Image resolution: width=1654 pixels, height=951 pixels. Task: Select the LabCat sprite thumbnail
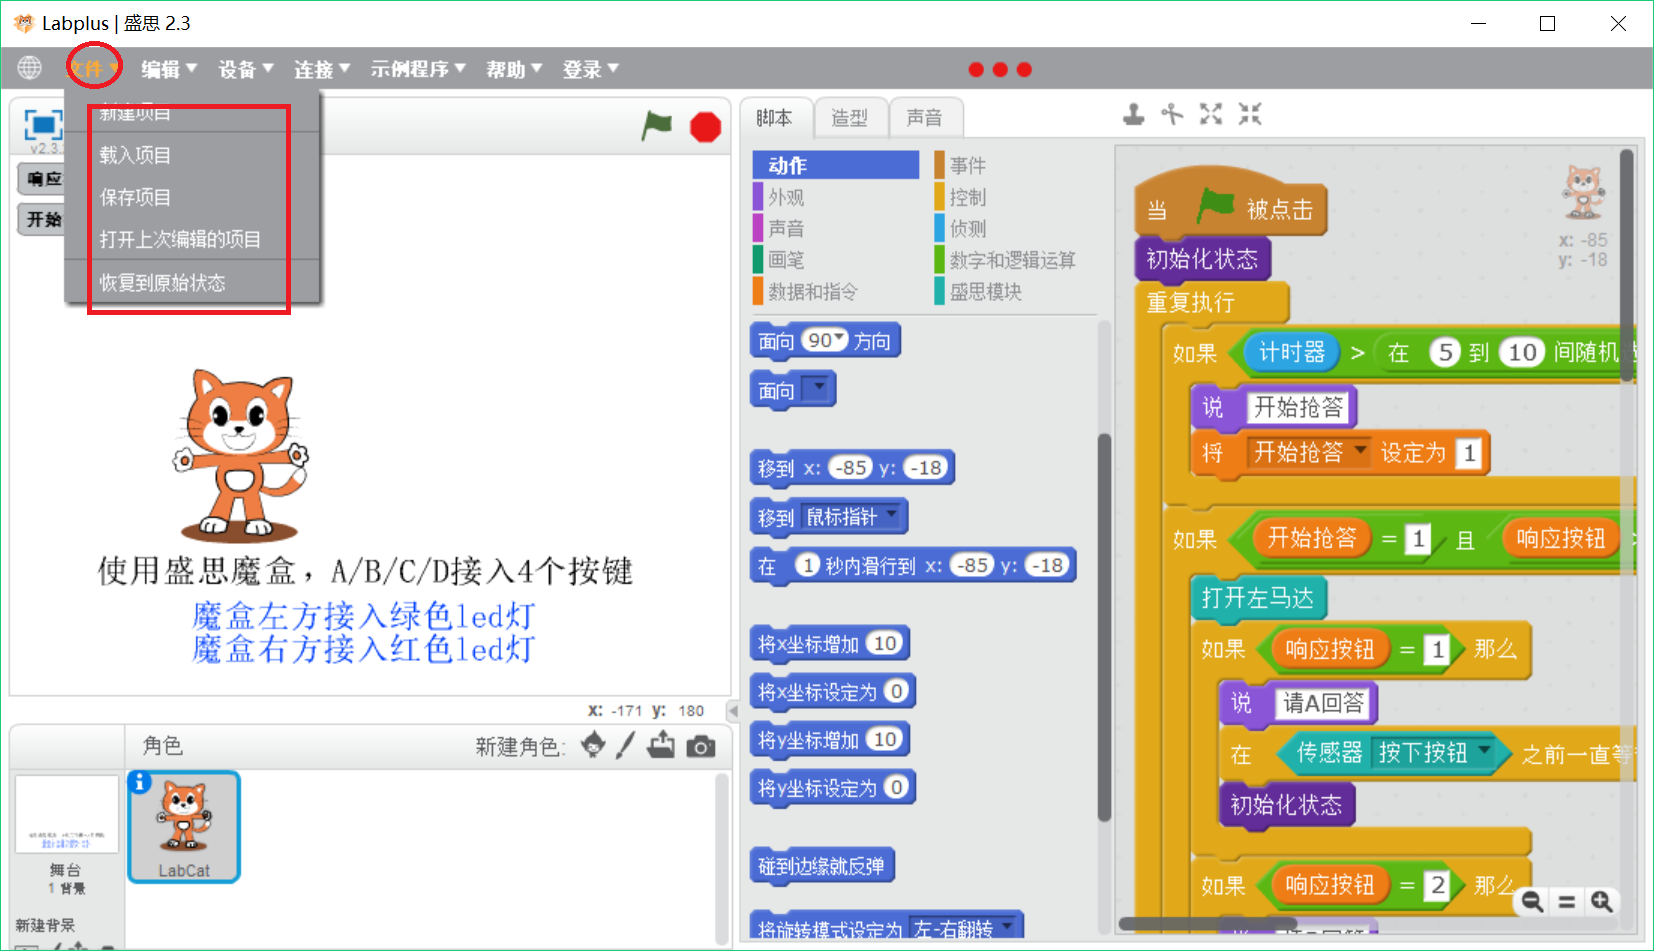click(184, 827)
